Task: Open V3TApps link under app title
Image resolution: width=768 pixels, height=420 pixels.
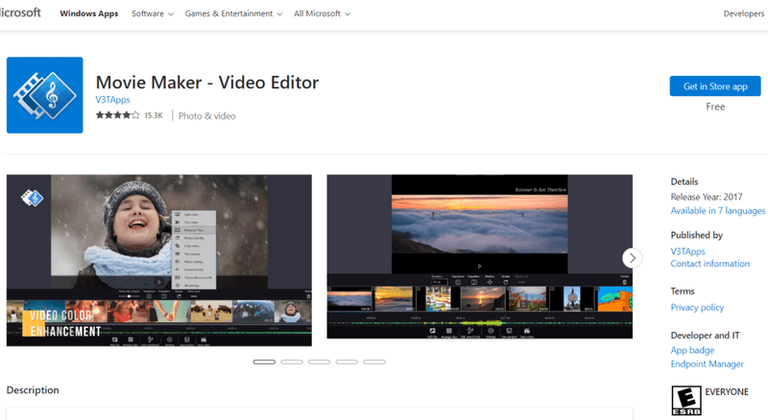Action: coord(113,99)
